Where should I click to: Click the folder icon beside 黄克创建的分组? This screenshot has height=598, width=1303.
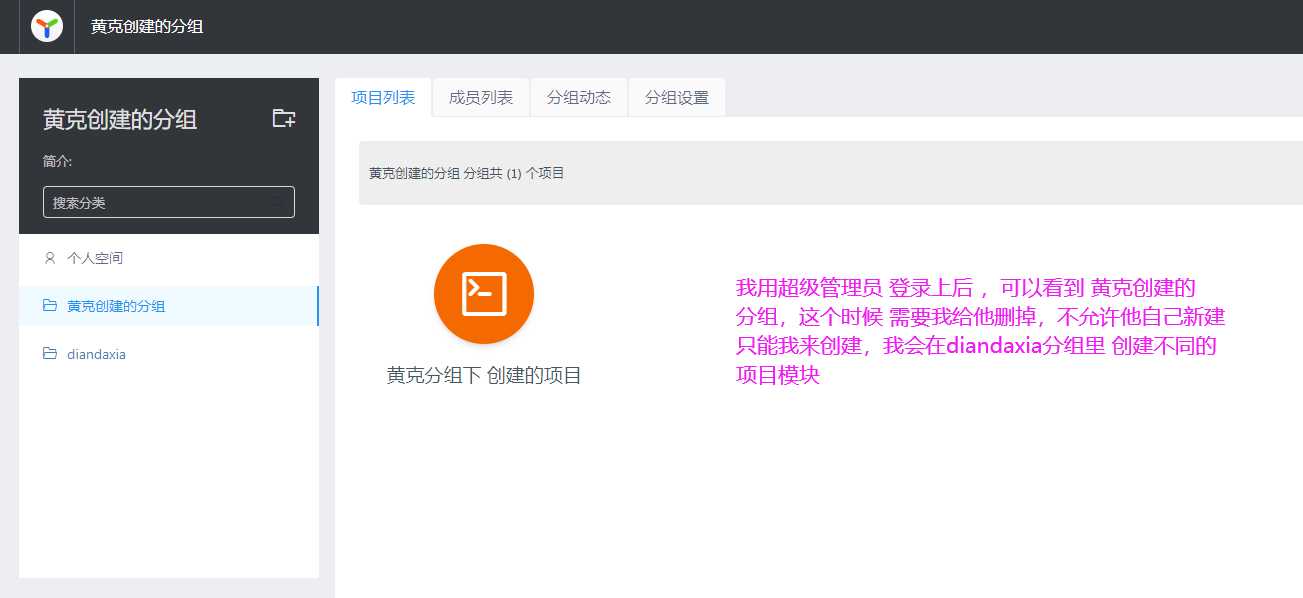pyautogui.click(x=50, y=306)
